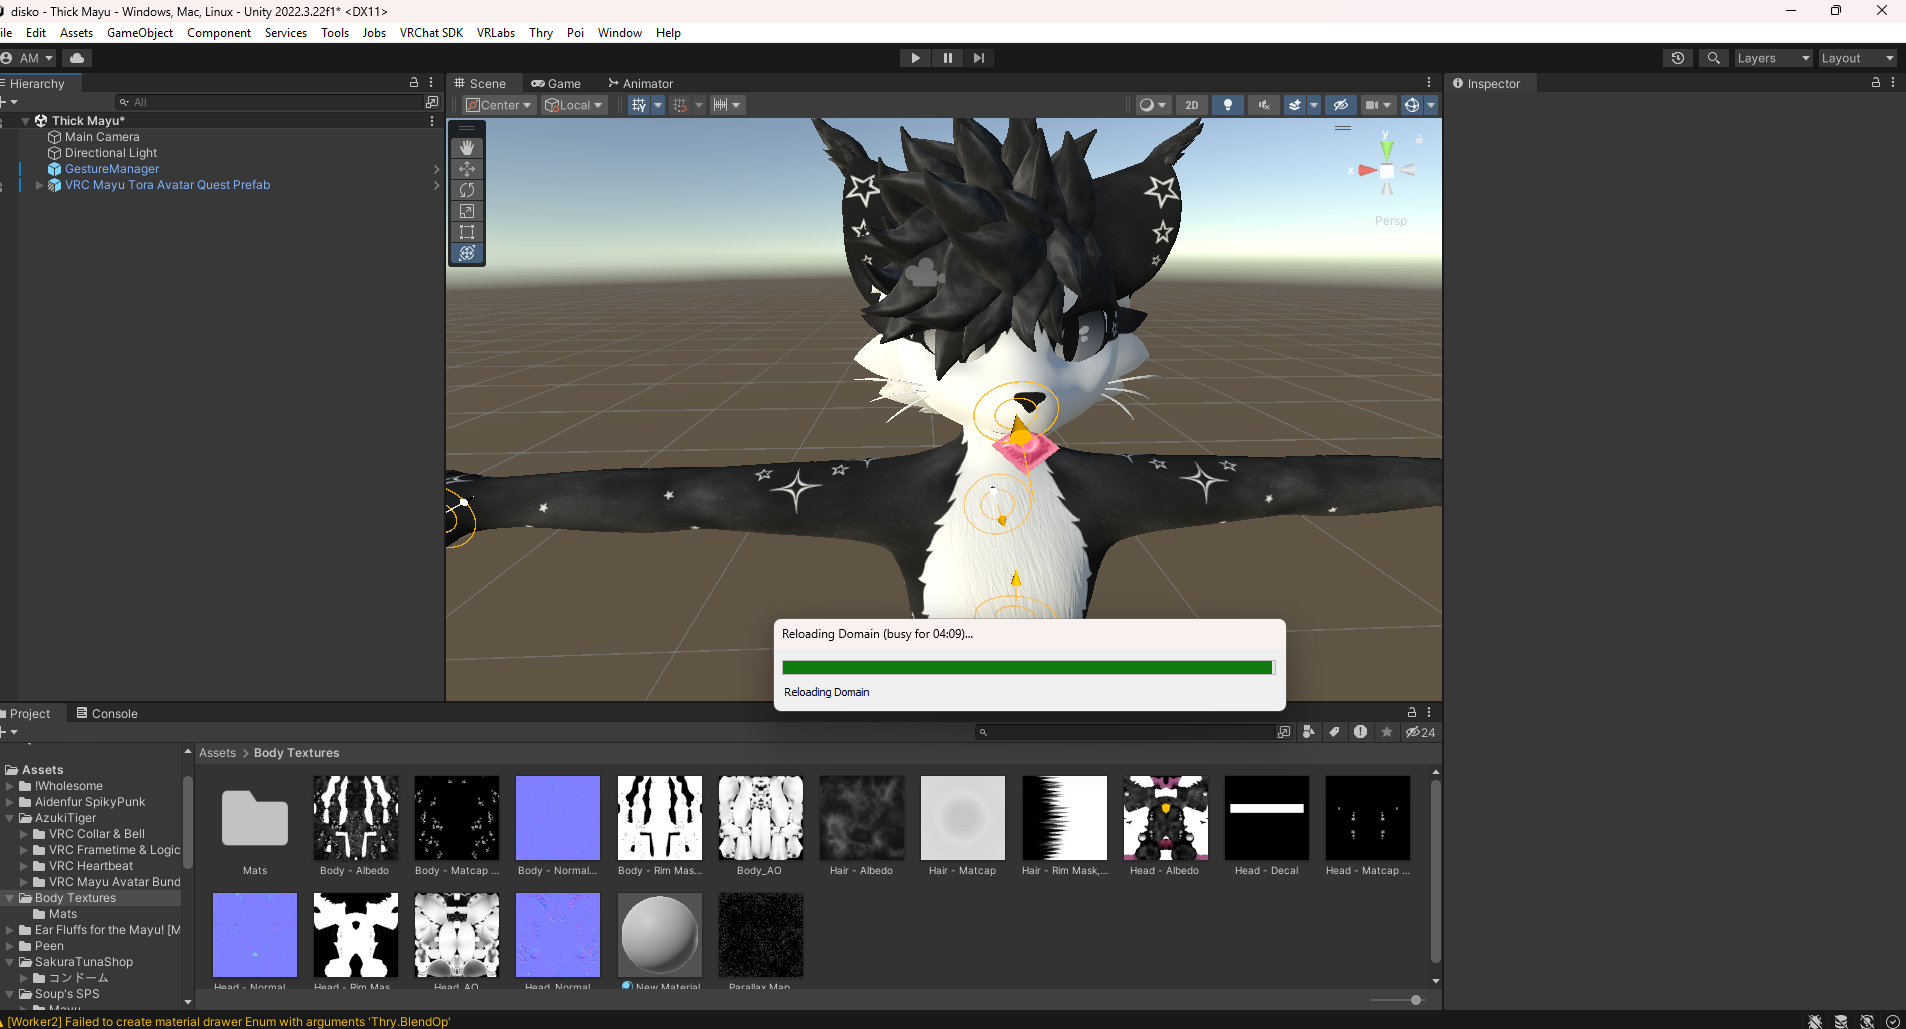Click the Pause button
Viewport: 1906px width, 1029px height.
pyautogui.click(x=947, y=58)
